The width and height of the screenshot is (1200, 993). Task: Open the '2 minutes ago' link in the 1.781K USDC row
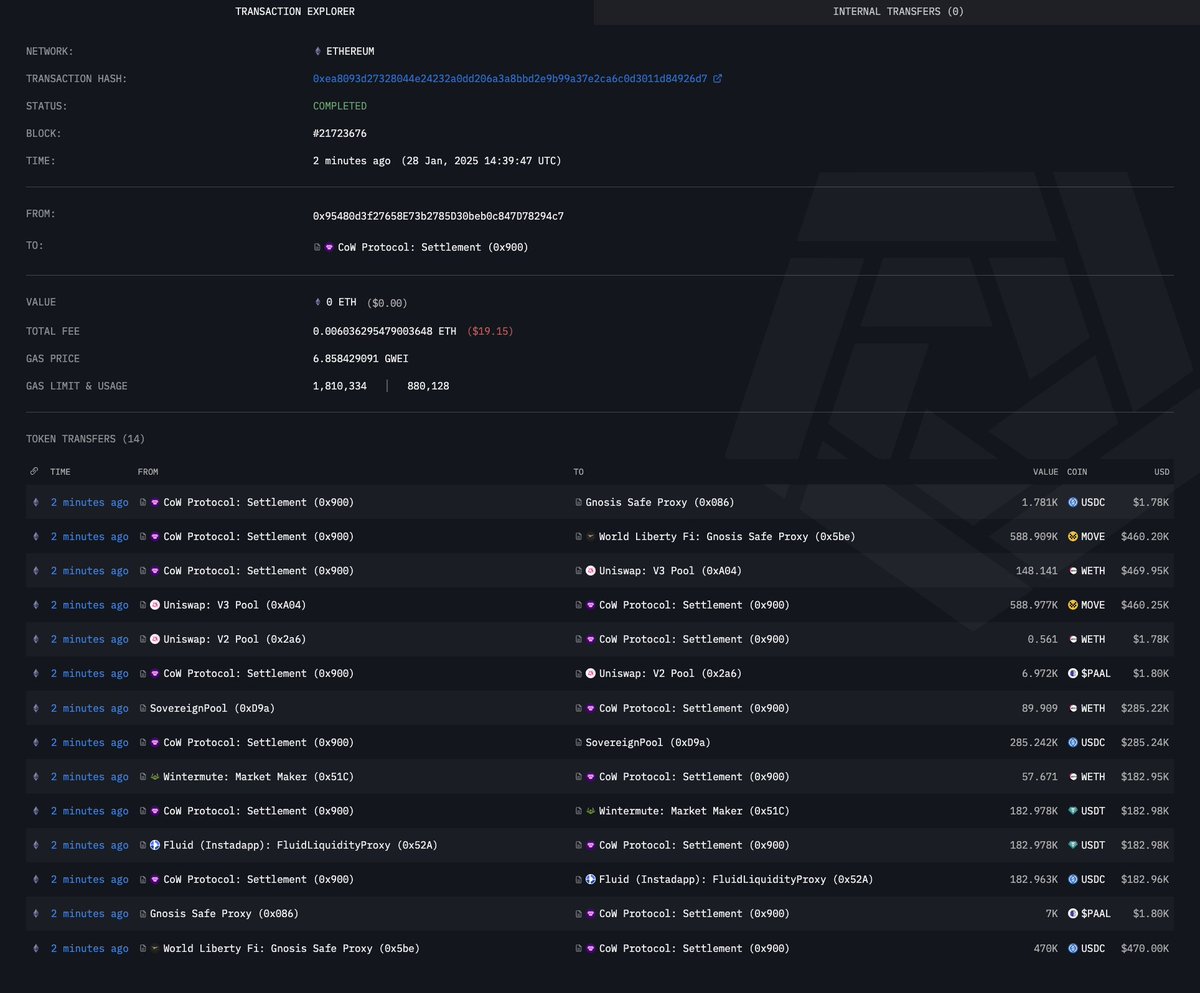90,502
